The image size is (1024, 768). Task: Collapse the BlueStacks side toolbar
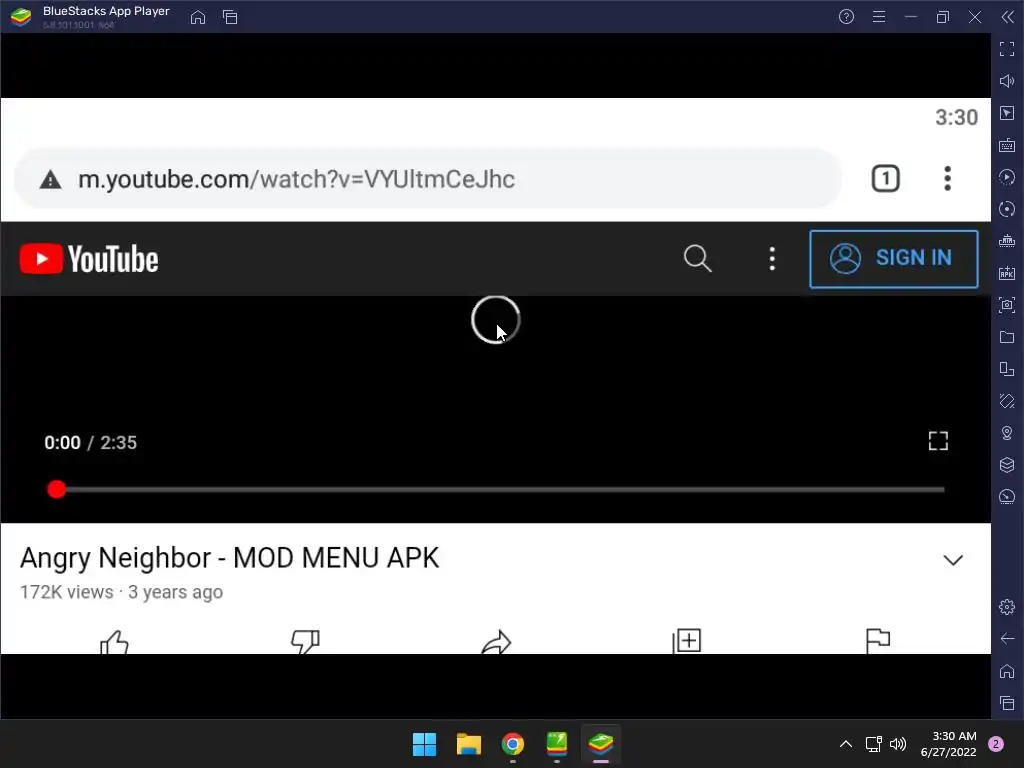(1008, 17)
